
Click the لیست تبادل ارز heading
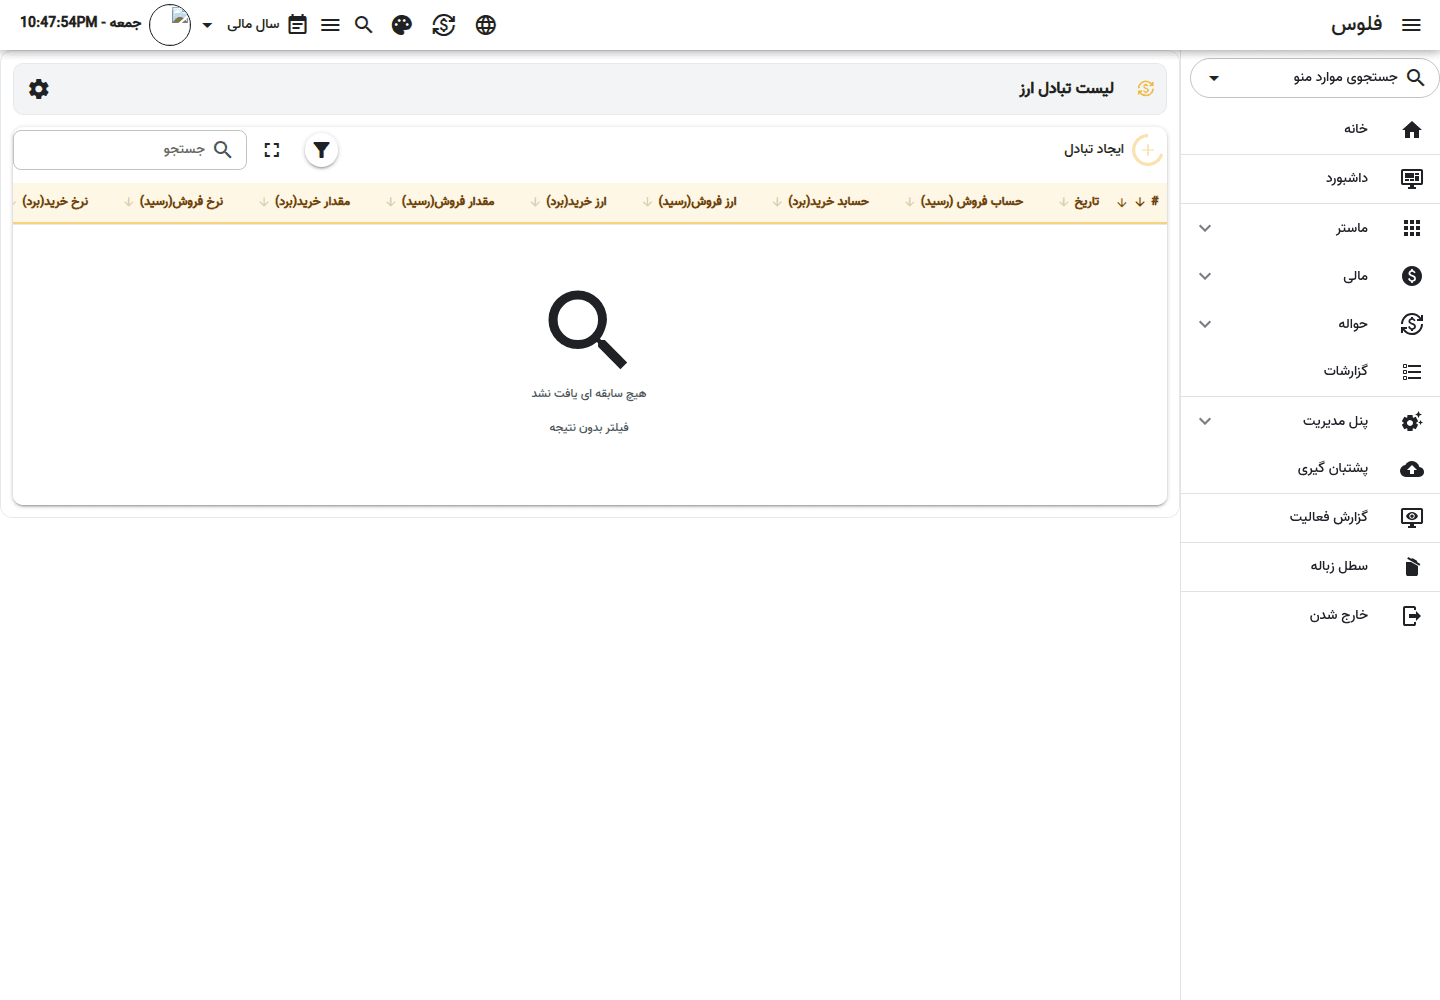point(1067,89)
